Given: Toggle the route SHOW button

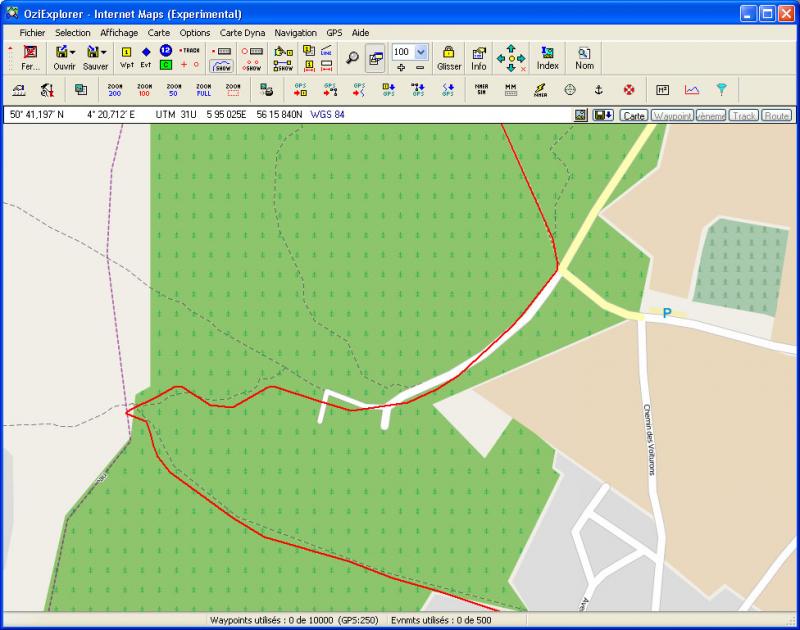Looking at the screenshot, I should (283, 66).
